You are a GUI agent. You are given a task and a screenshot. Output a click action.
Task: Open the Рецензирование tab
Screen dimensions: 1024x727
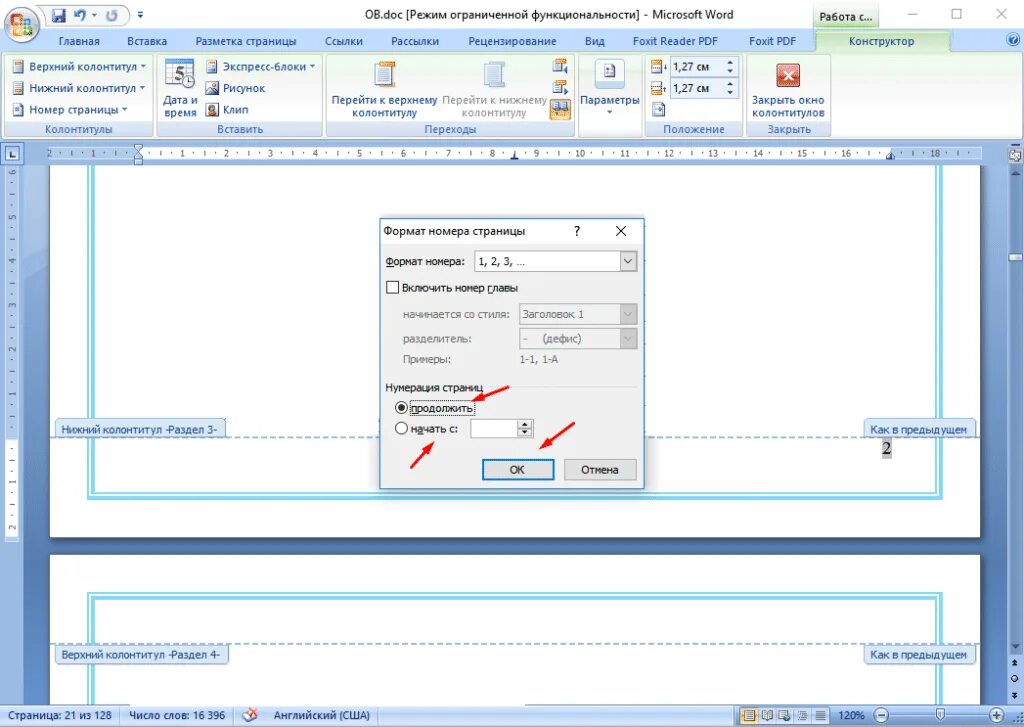point(512,41)
